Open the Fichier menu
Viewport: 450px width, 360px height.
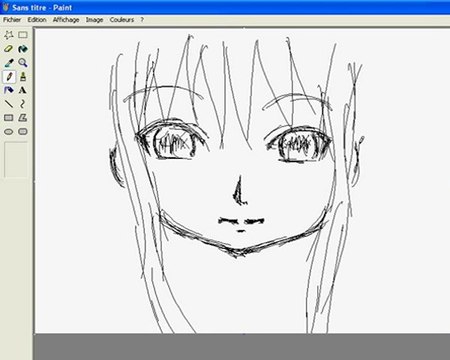pyautogui.click(x=12, y=20)
